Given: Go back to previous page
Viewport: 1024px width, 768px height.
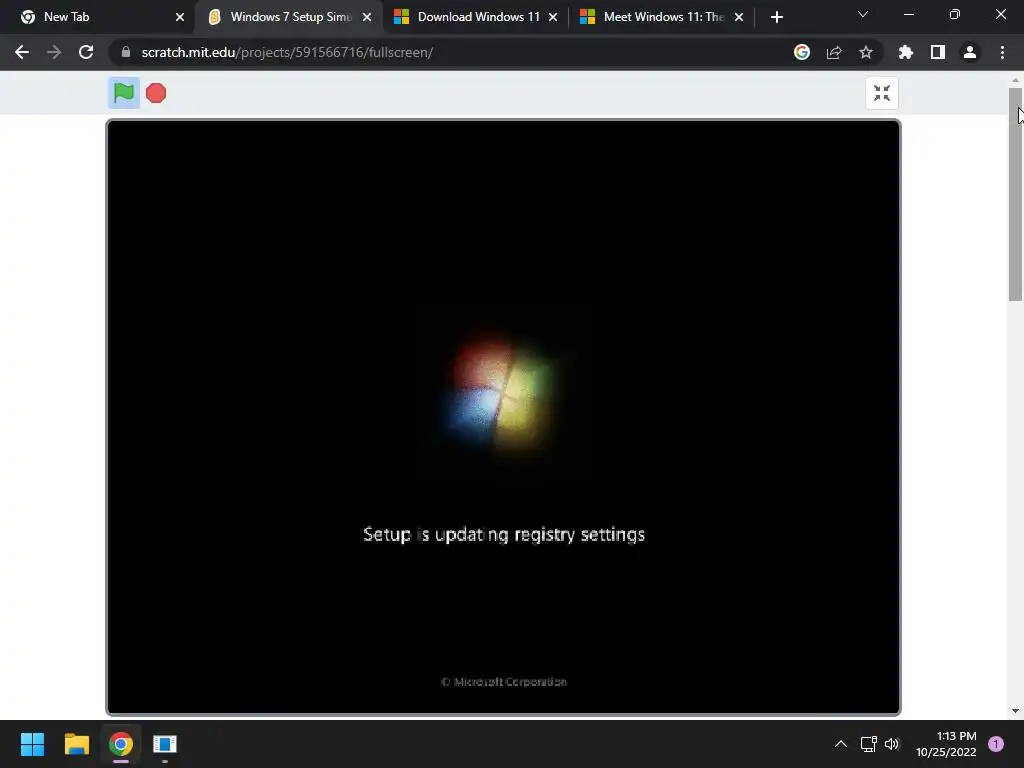Looking at the screenshot, I should pos(22,52).
